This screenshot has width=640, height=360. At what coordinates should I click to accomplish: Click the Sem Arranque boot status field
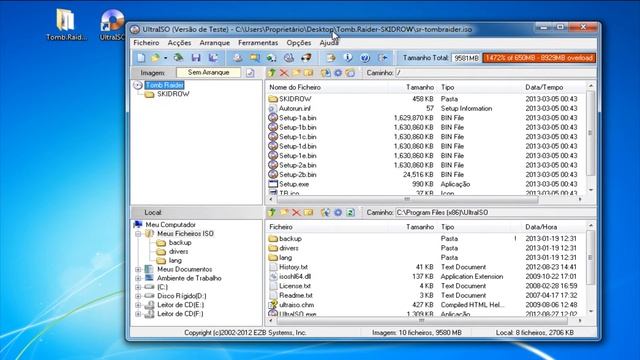coord(209,73)
